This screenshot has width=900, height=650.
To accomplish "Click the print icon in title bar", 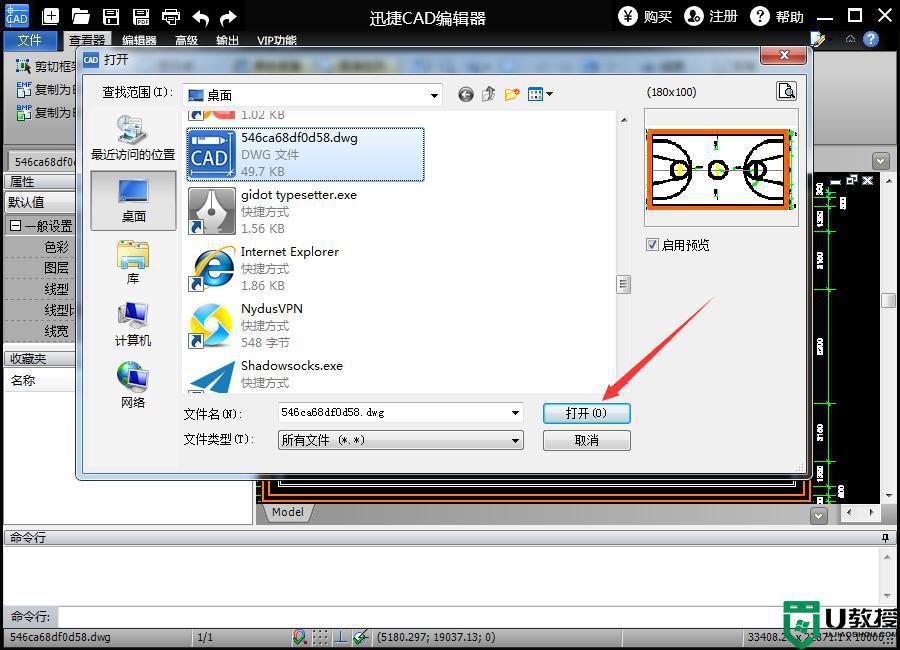I will [x=170, y=16].
